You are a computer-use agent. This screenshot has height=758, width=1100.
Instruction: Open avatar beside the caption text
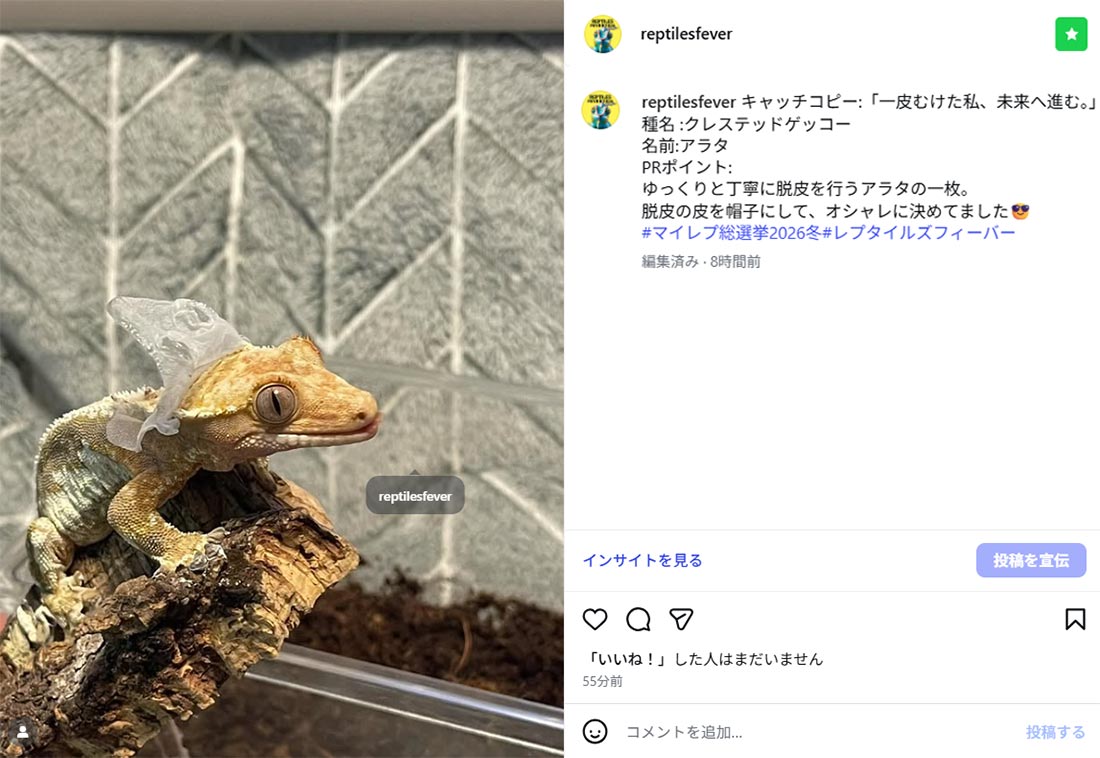click(x=601, y=110)
